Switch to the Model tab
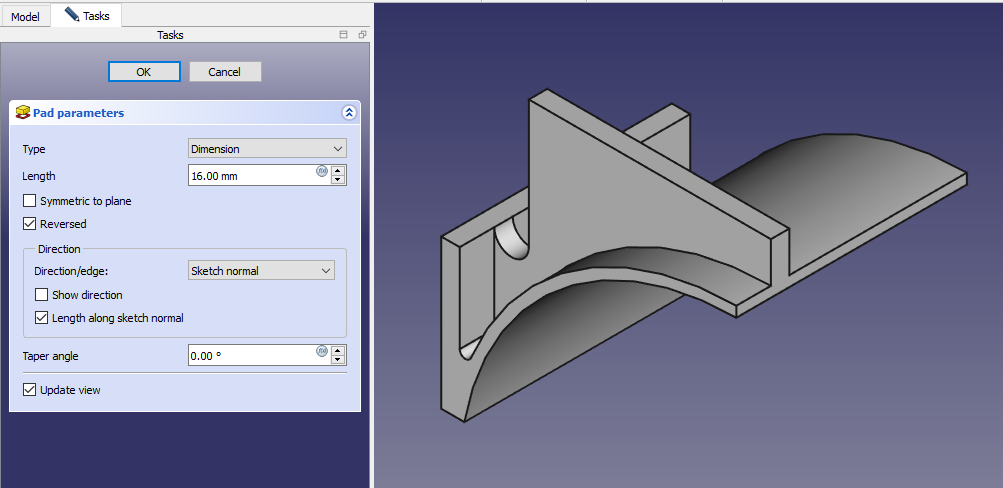1003x488 pixels. click(25, 16)
